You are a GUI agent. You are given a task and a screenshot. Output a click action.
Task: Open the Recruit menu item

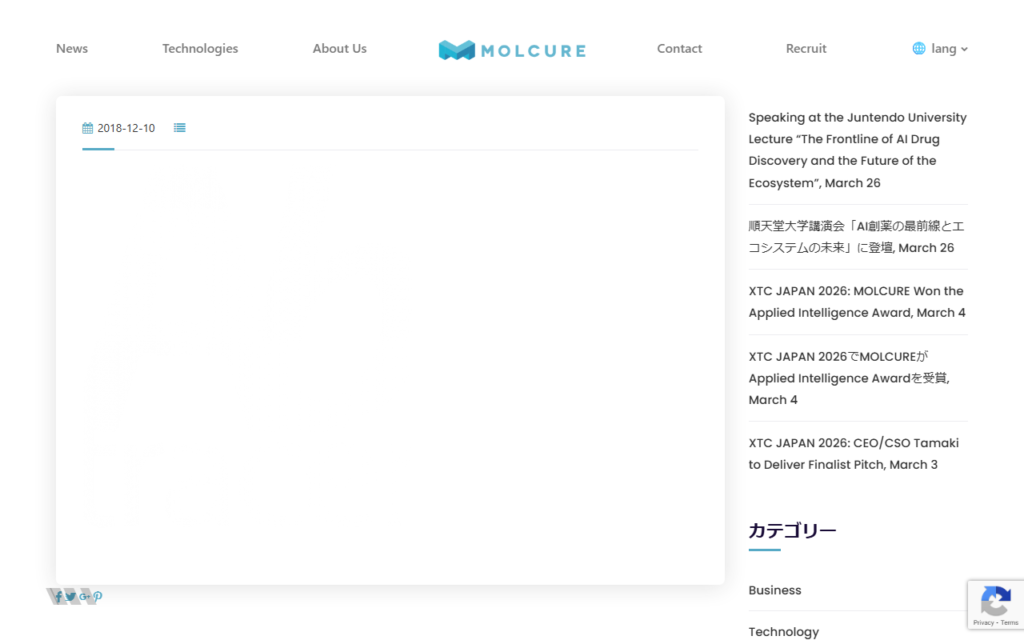tap(806, 48)
